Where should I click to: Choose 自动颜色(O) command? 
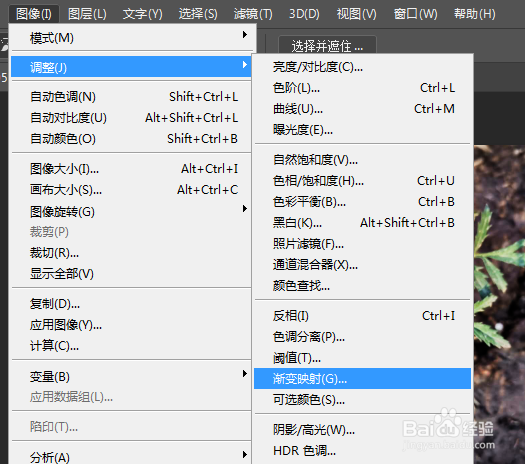click(131, 139)
